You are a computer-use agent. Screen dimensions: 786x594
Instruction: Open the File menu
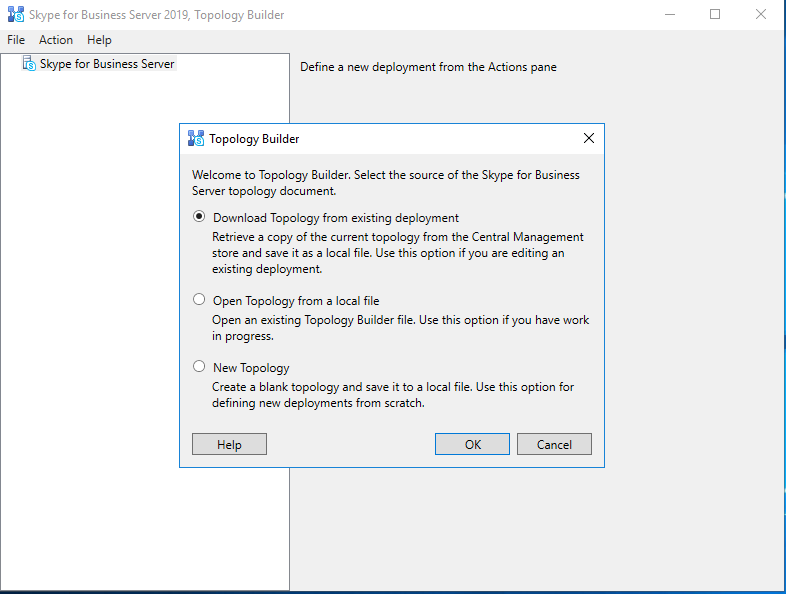point(16,40)
